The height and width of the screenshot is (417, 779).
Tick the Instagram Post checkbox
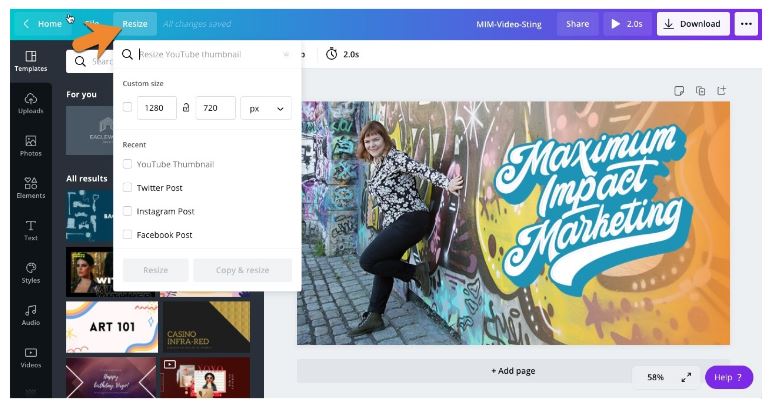(x=127, y=211)
